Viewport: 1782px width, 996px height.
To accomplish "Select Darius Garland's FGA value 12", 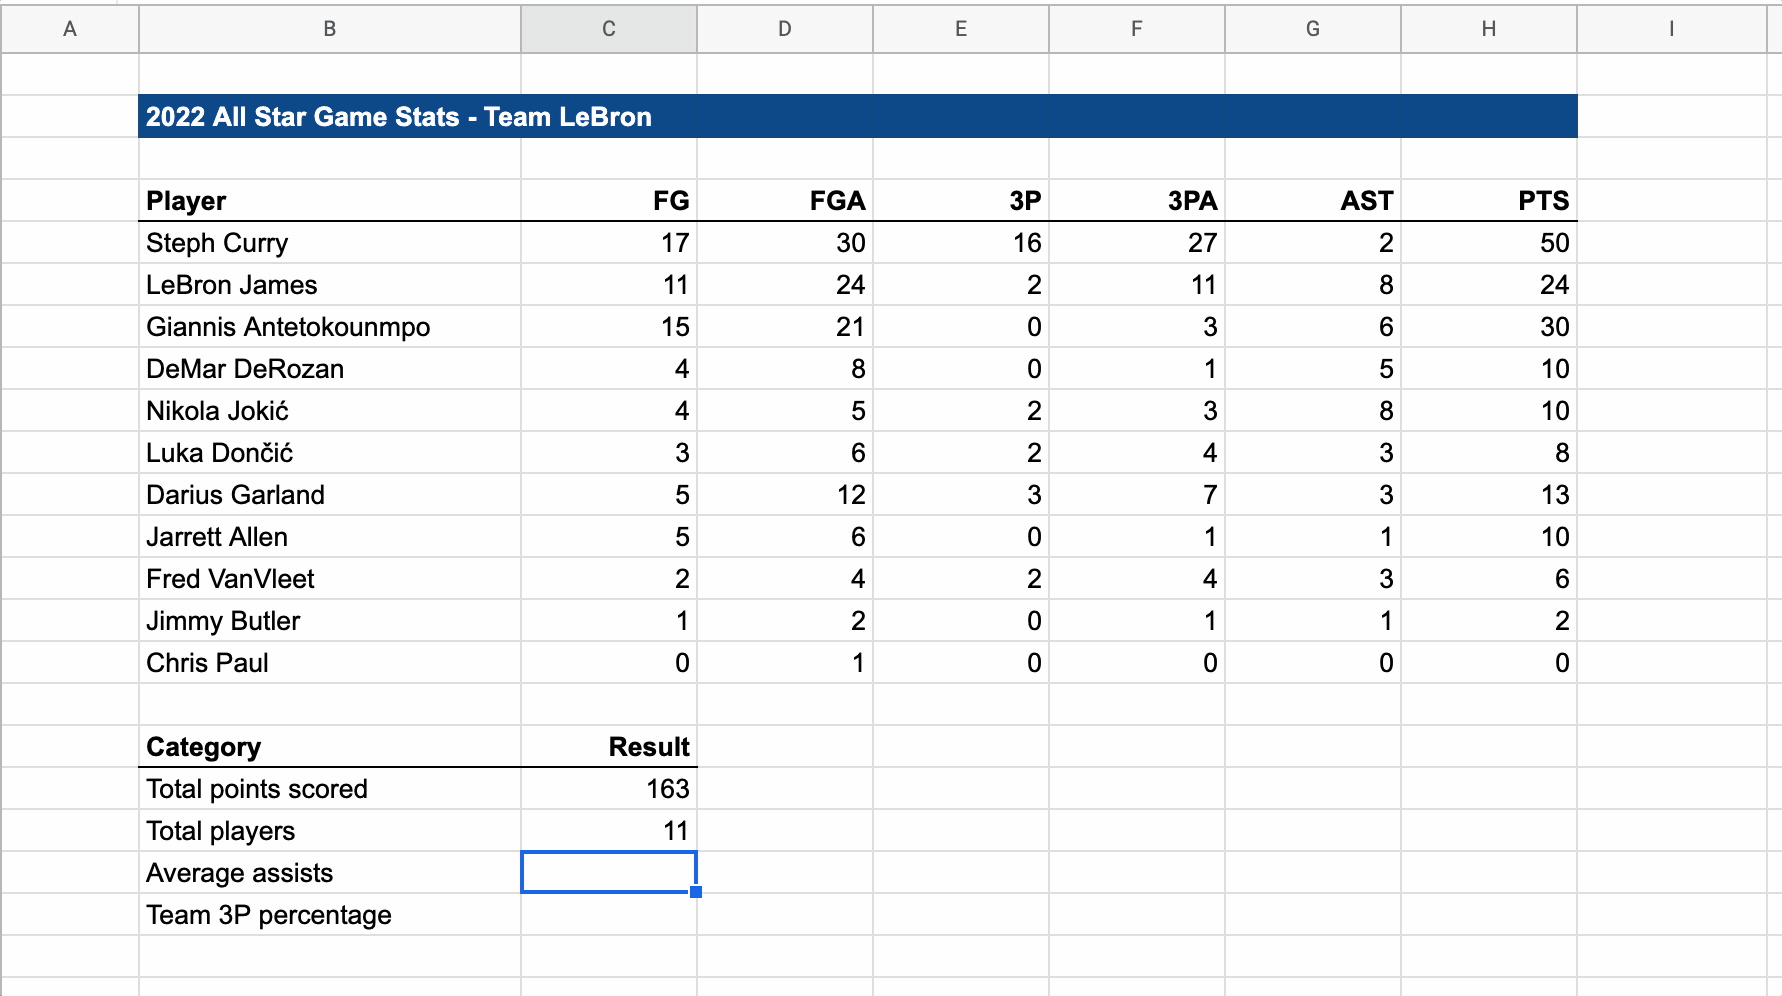I will coord(784,495).
